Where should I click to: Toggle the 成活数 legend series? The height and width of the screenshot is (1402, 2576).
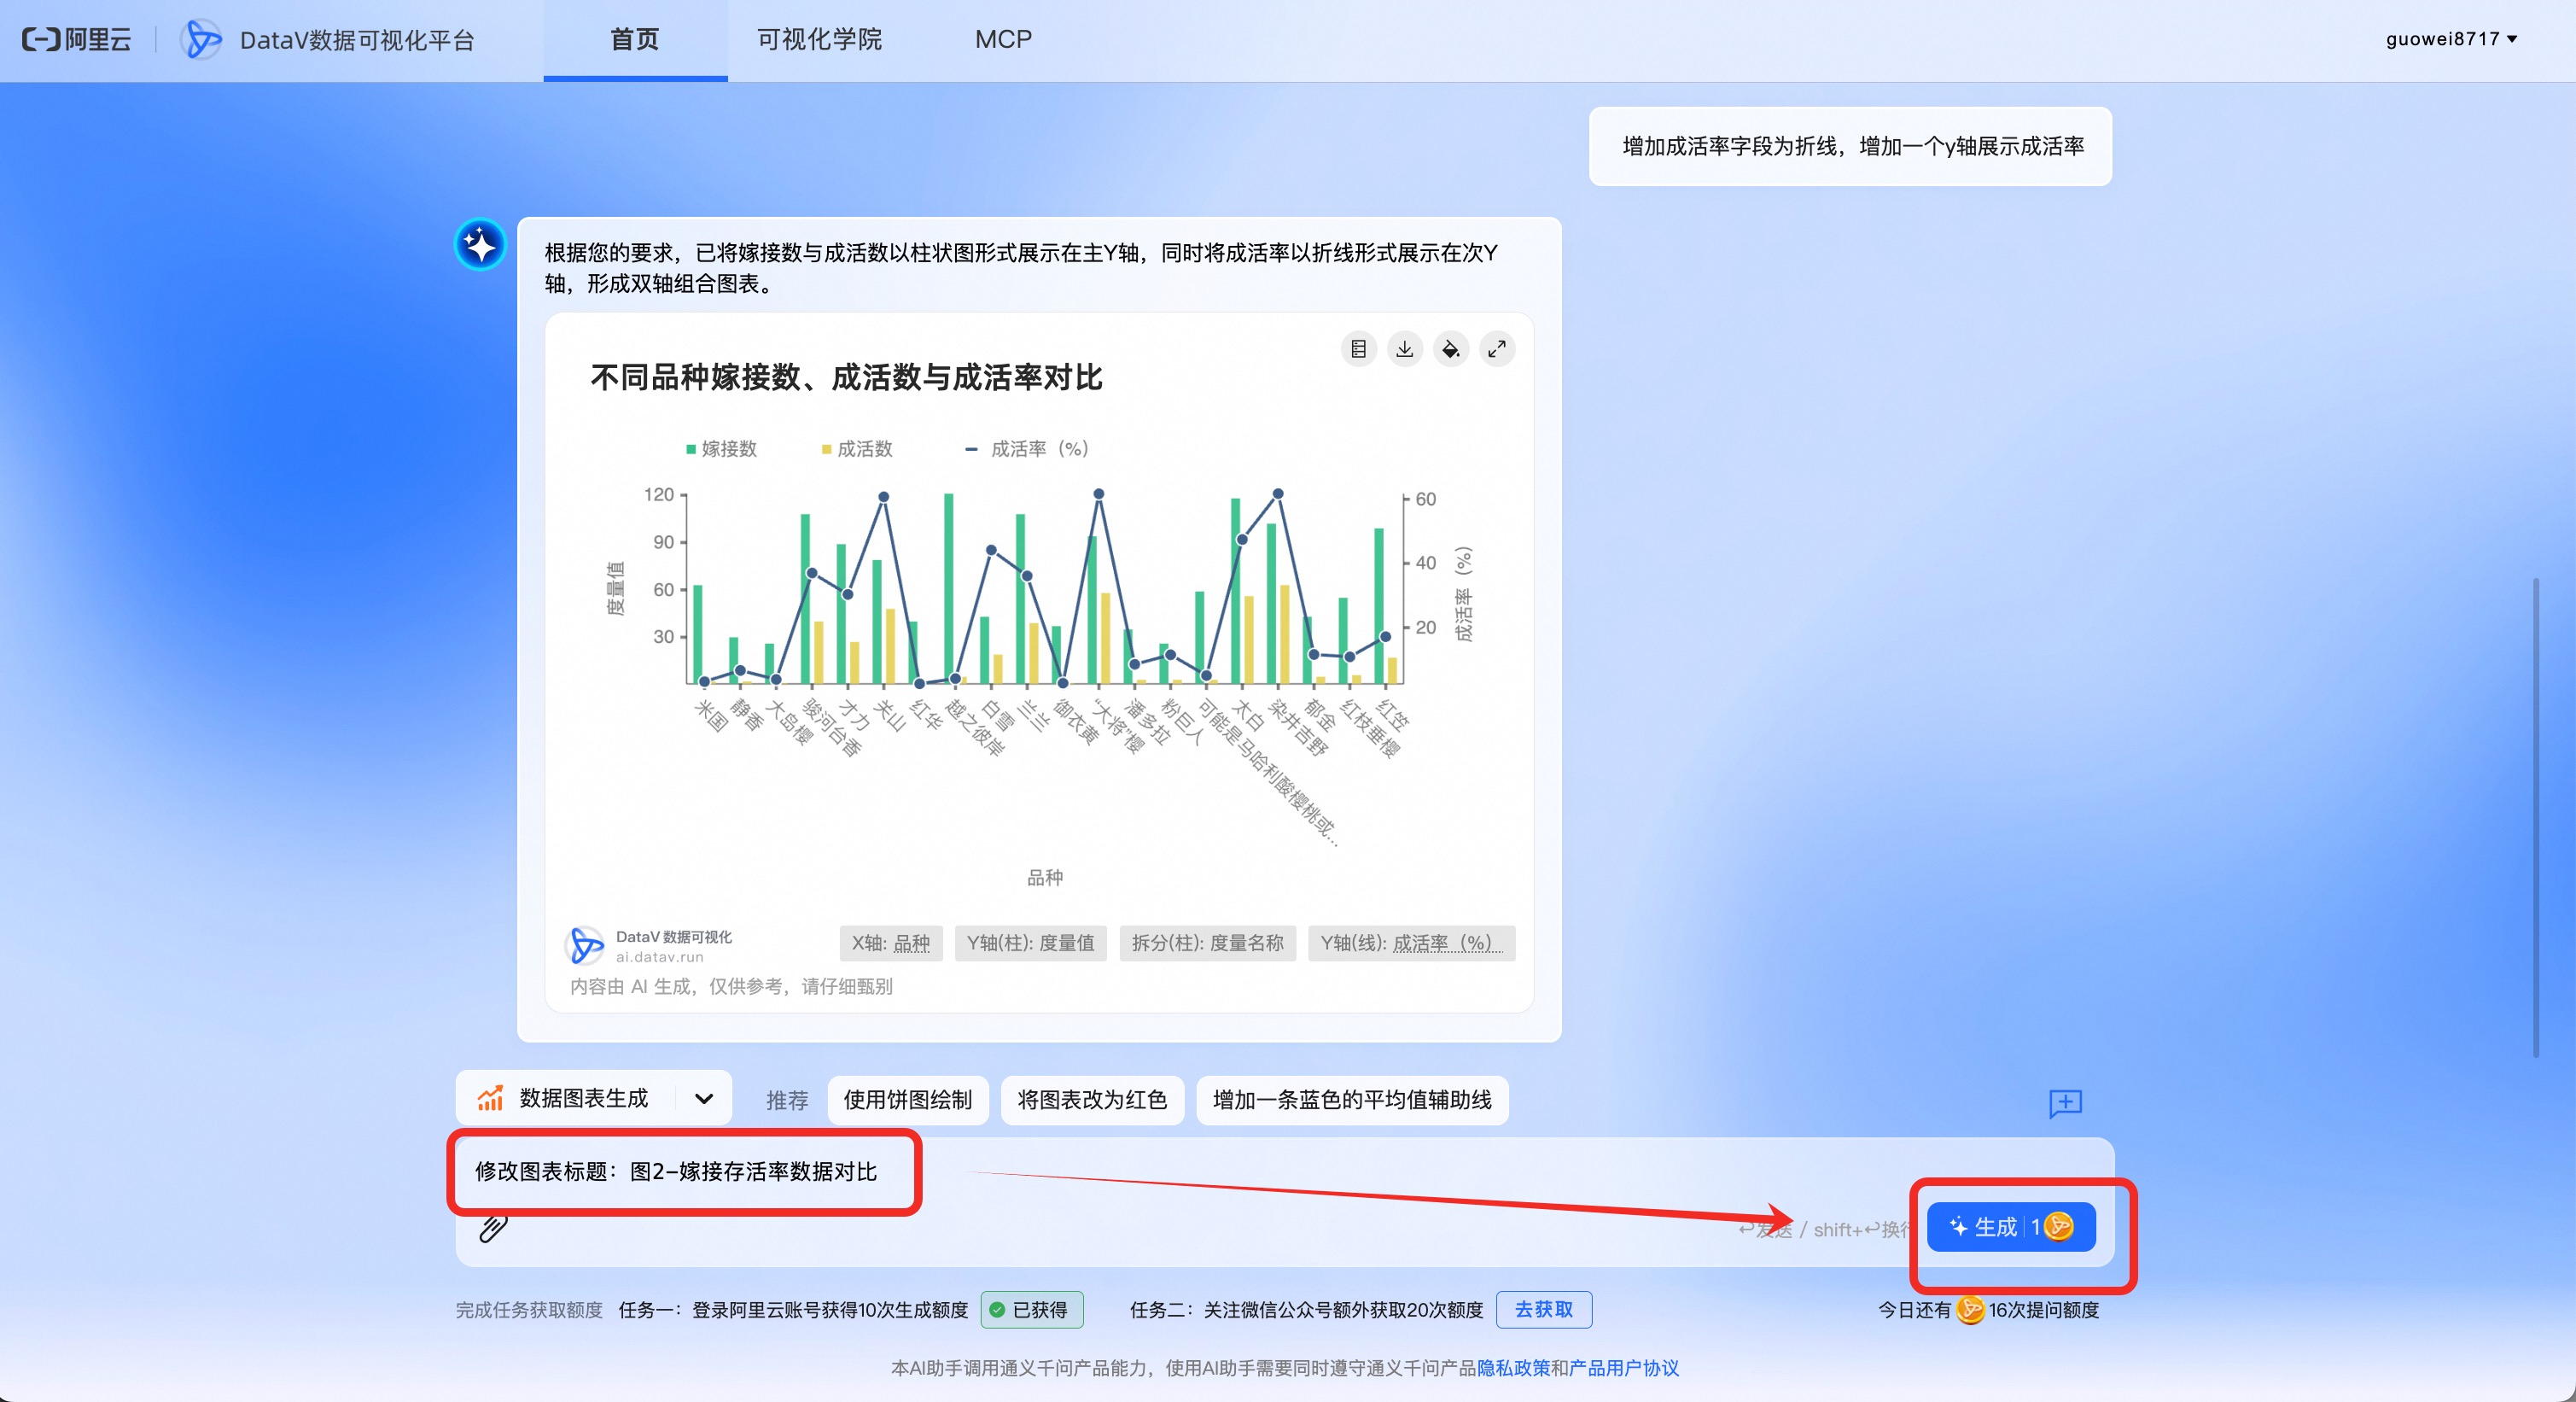(x=856, y=449)
